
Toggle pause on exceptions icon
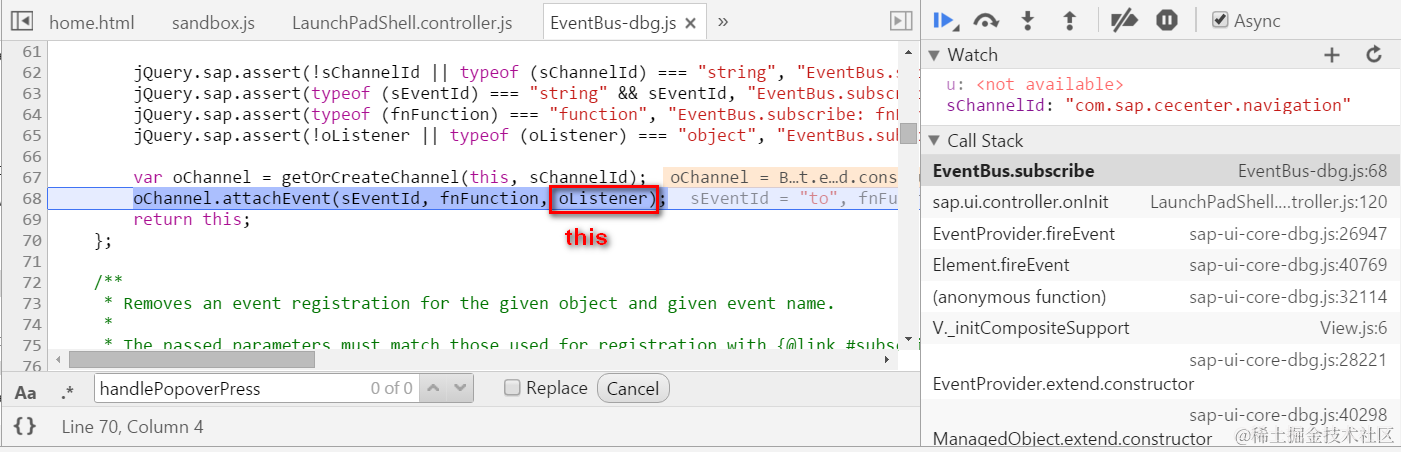1167,20
